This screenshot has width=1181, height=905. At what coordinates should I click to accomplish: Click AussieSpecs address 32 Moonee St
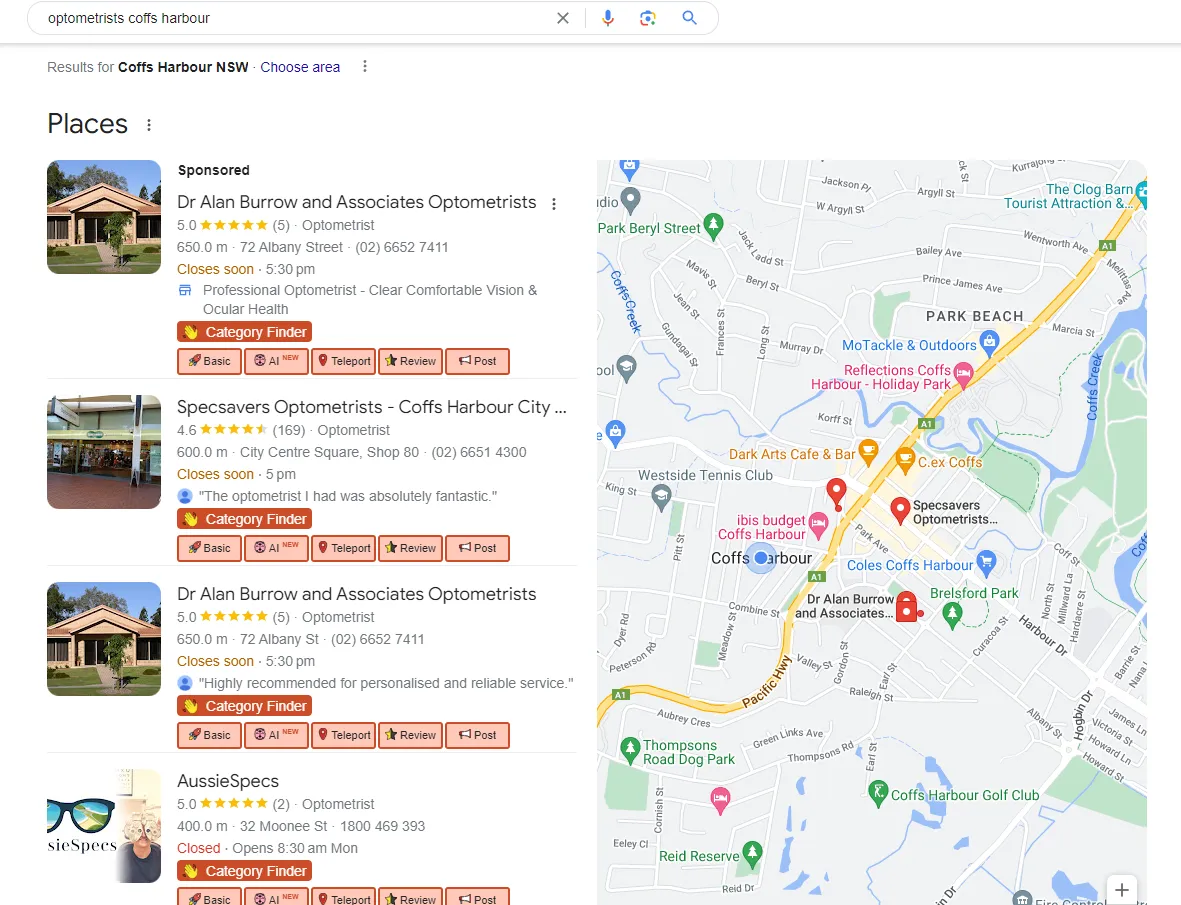[x=284, y=826]
